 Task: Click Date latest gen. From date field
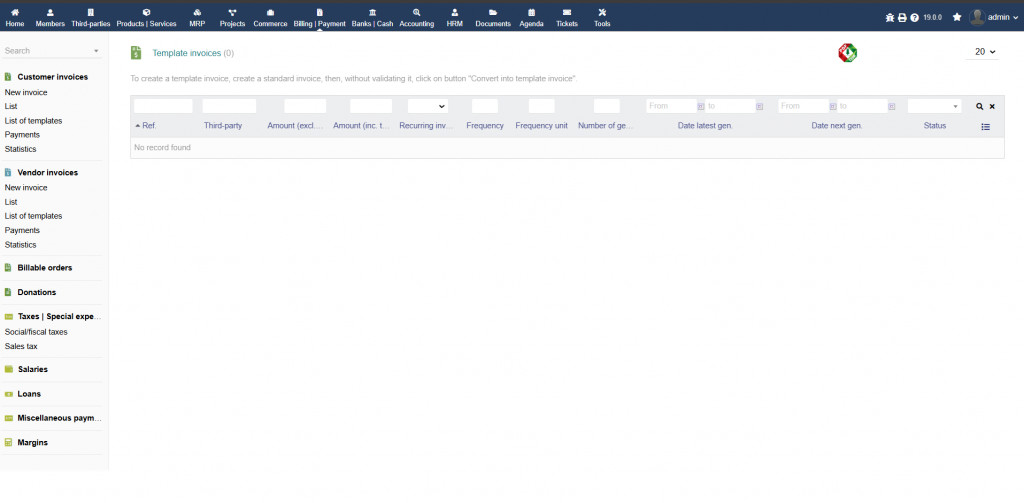coord(671,106)
